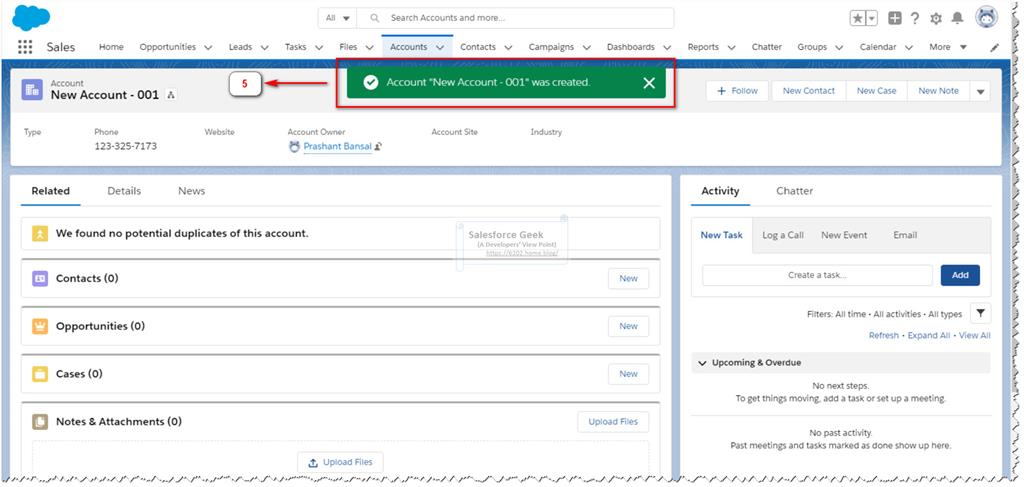Open the Help question mark icon
Screen dimensions: 1024x487
click(x=915, y=18)
